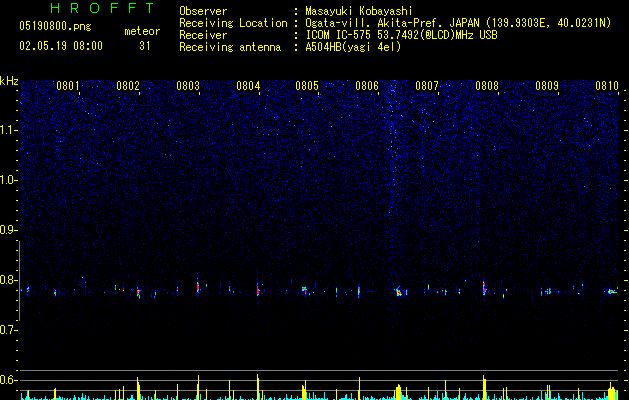Click the Observer label

203,11
